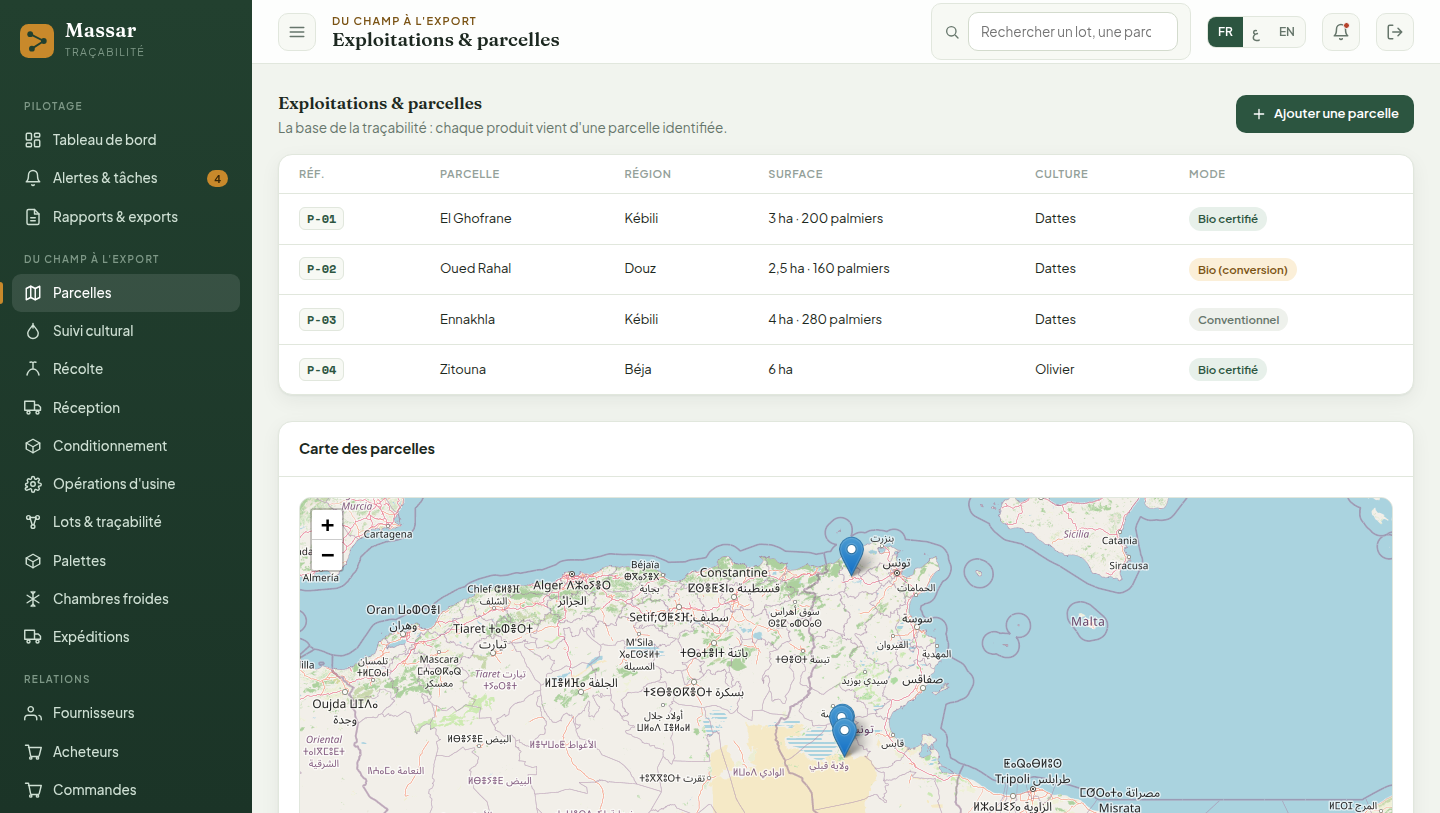
Task: Navigate to Expéditions page
Action: click(126, 637)
